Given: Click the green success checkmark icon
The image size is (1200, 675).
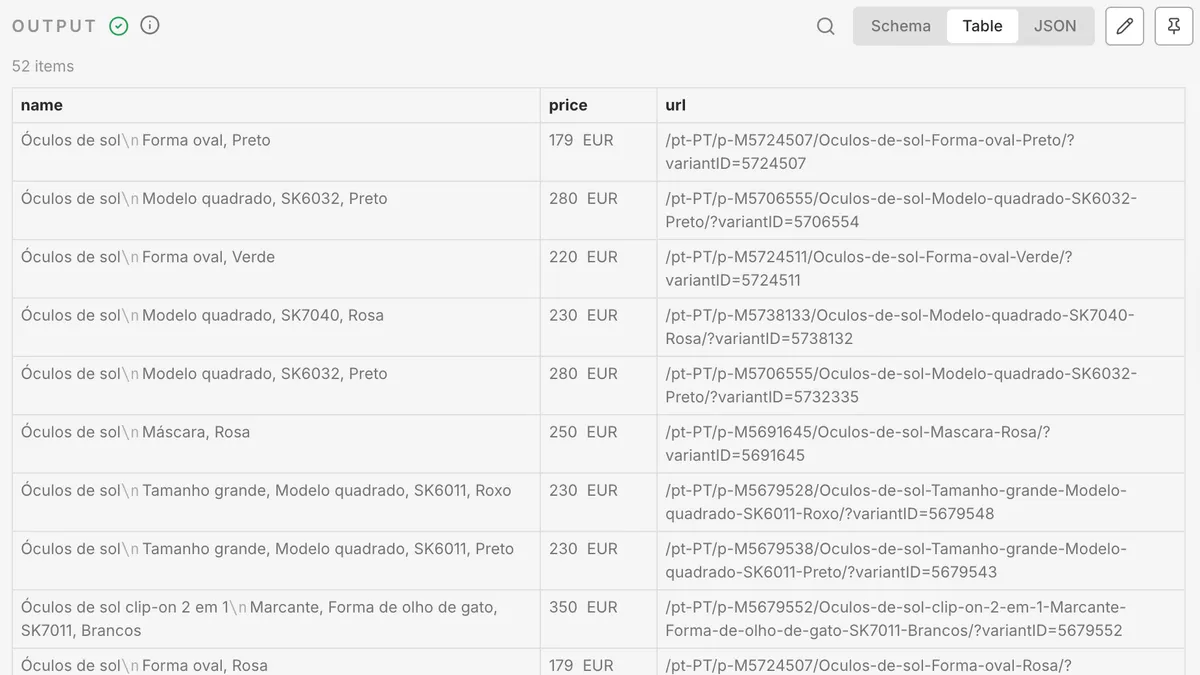Looking at the screenshot, I should [119, 26].
